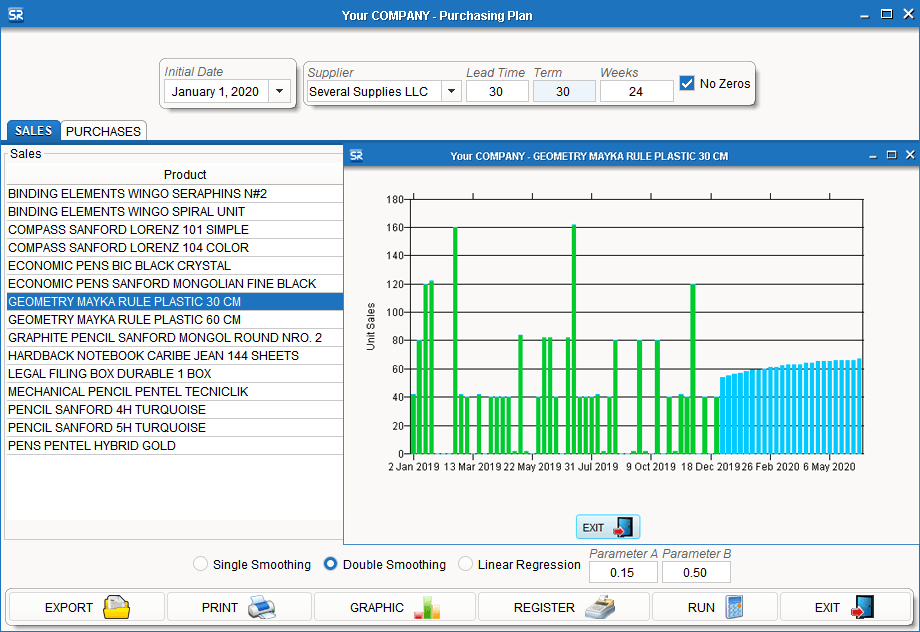
Task: Minimize the GEOMETRY MAYKA chart window
Action: tap(873, 156)
